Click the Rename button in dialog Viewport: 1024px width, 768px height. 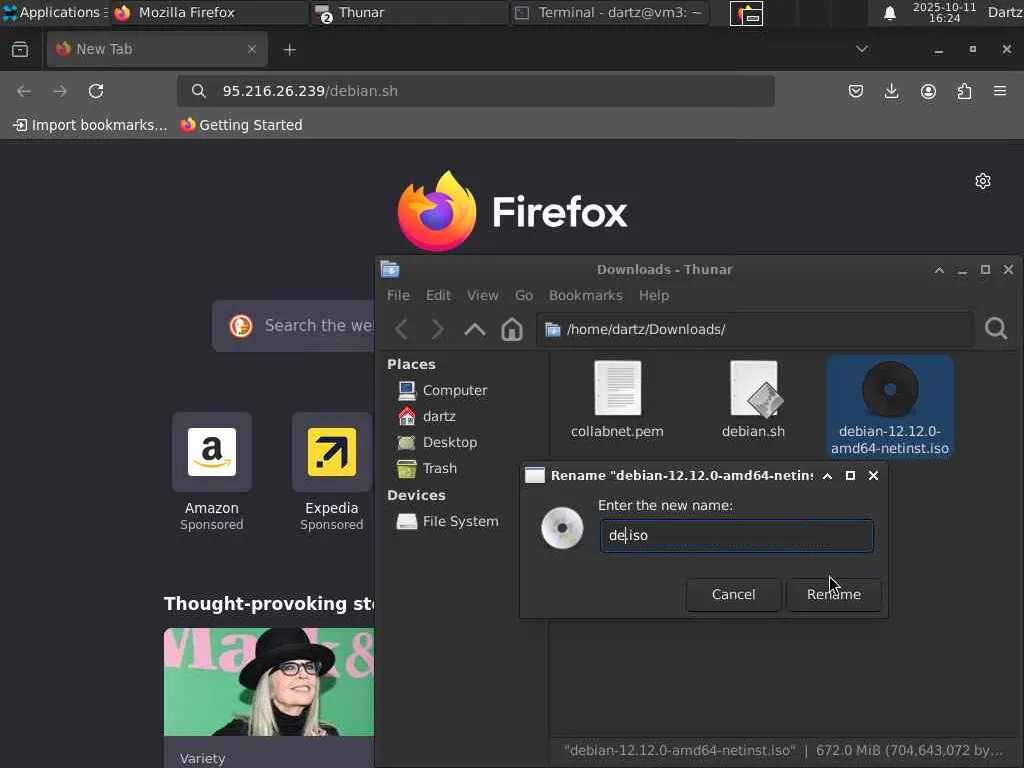[x=834, y=594]
